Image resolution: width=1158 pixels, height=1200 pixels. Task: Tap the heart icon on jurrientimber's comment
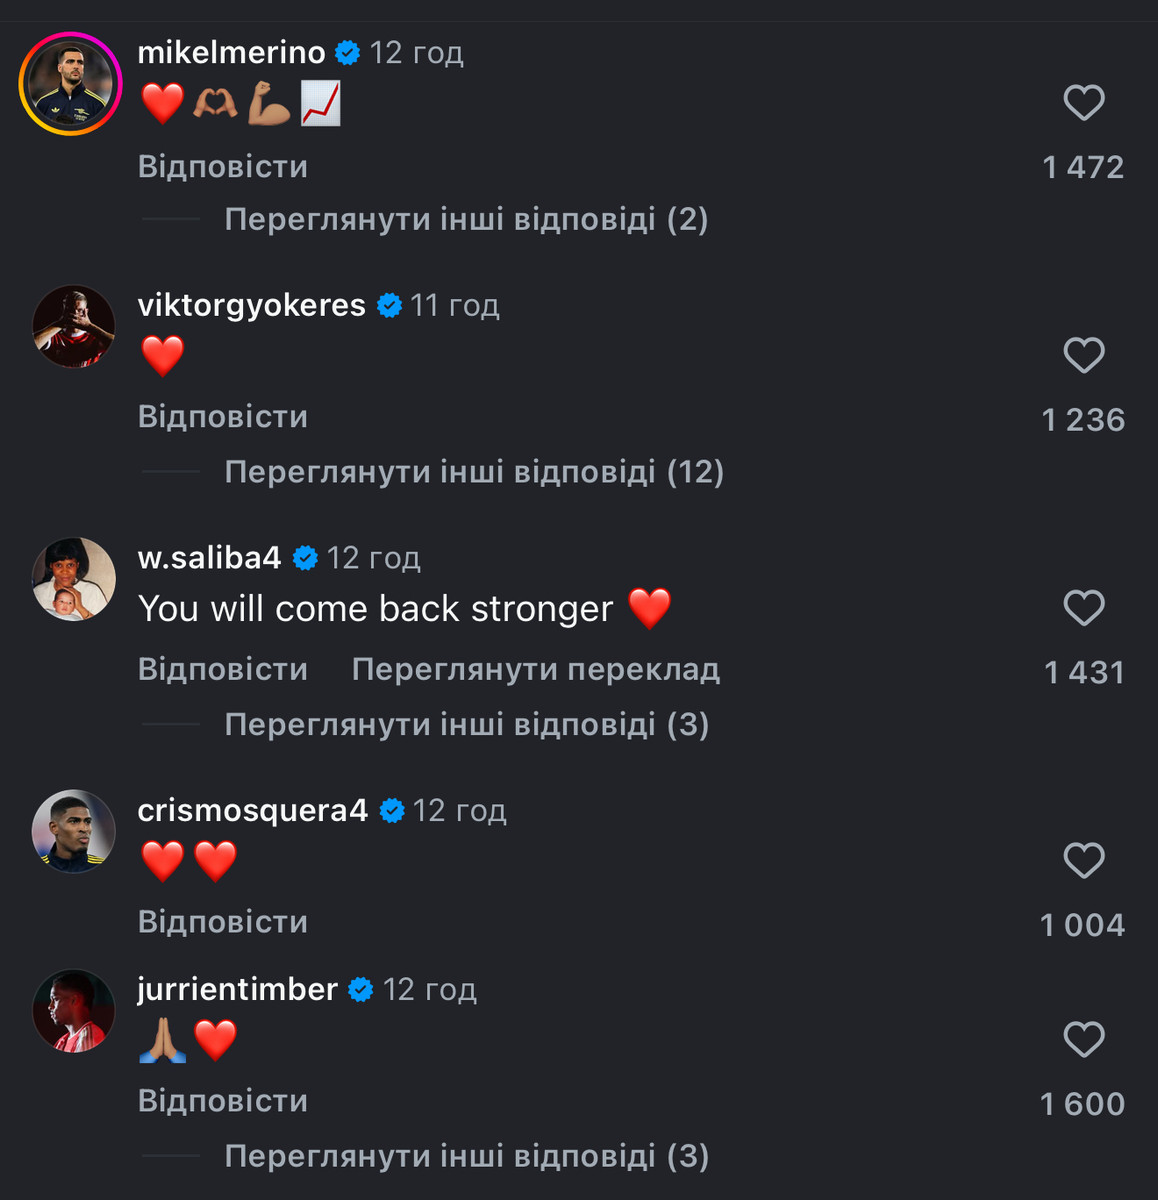tap(1083, 1039)
